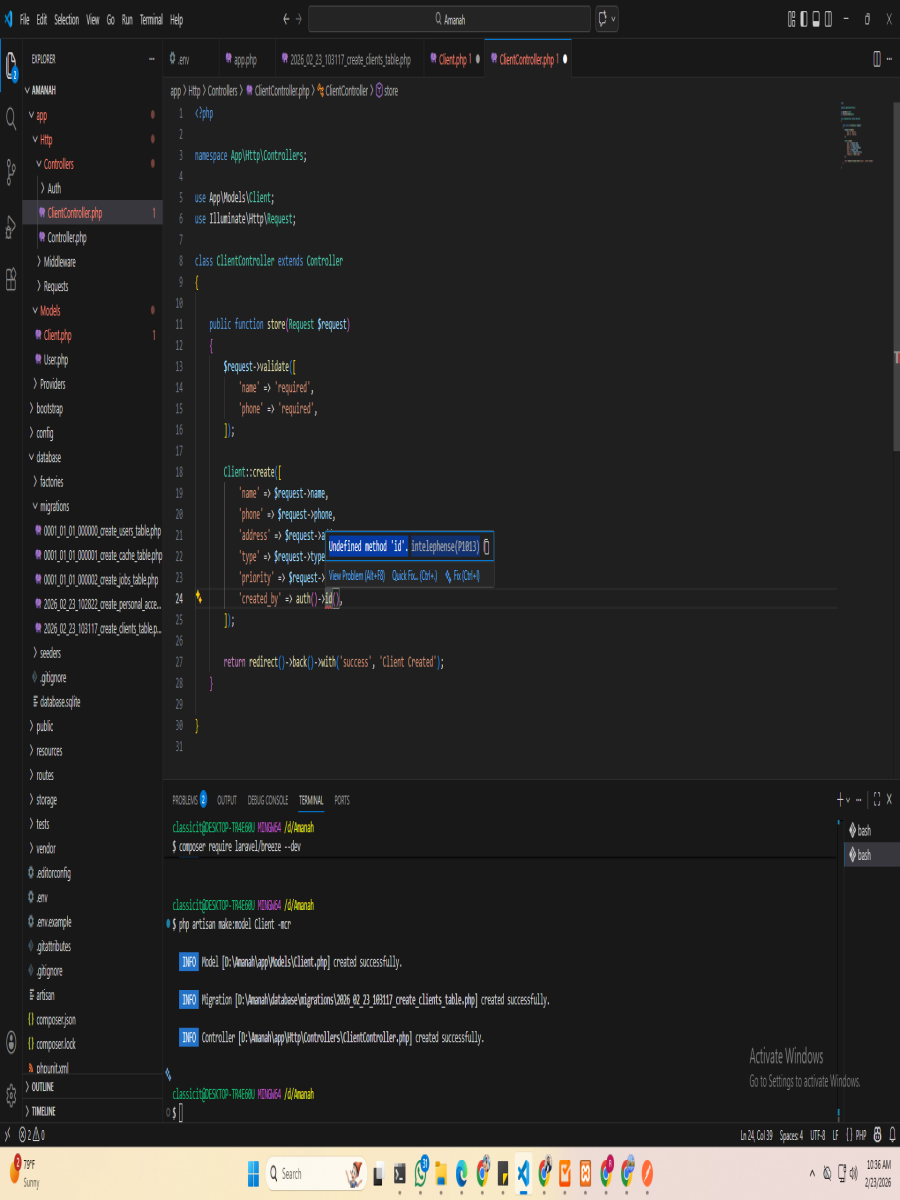Viewport: 900px width, 1200px height.
Task: Open the Search view in activity bar
Action: (11, 120)
